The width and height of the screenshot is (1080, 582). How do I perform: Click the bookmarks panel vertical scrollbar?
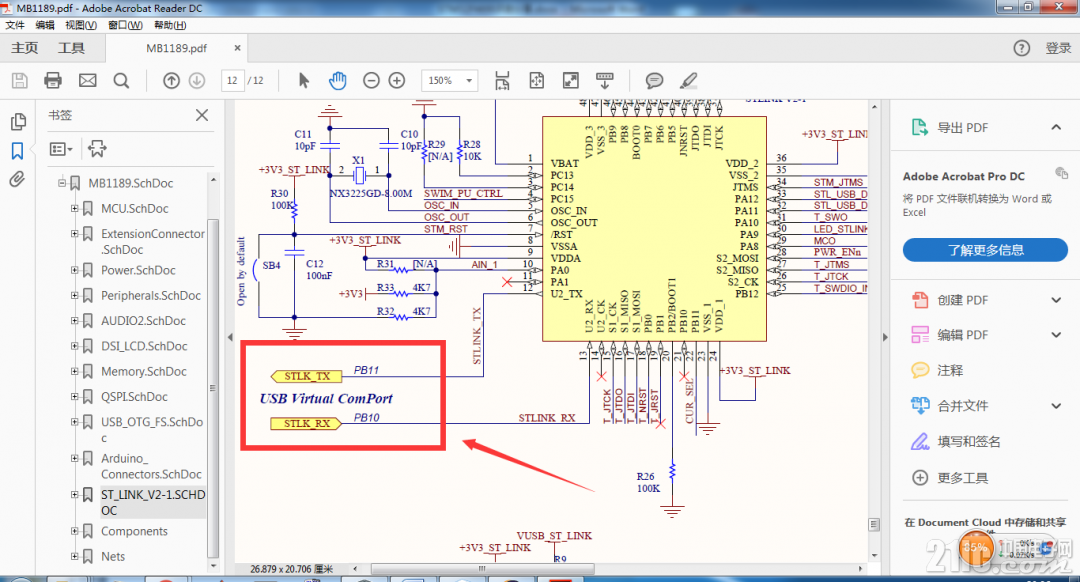[213, 388]
